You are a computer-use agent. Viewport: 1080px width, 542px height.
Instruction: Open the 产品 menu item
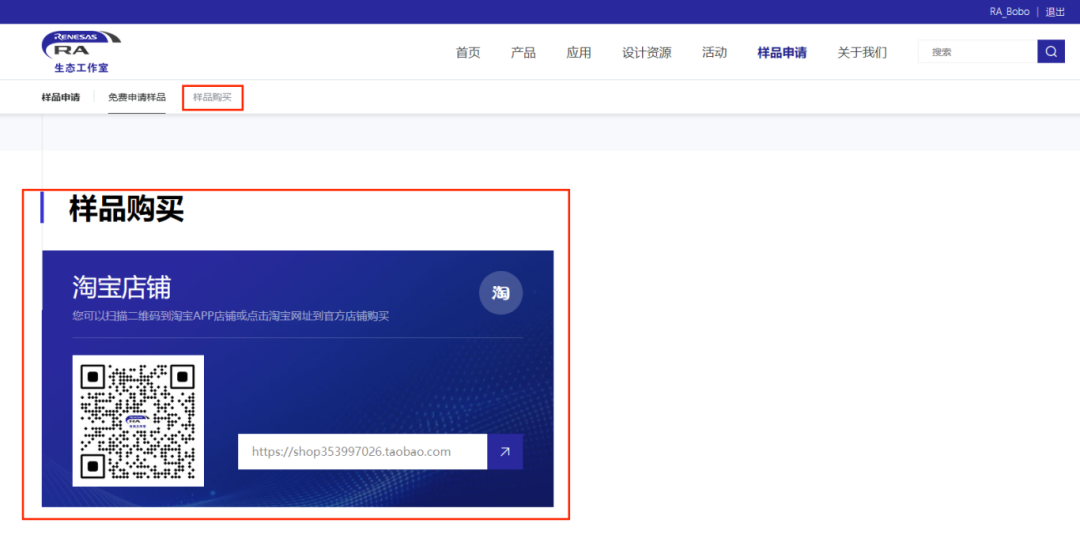tap(523, 52)
